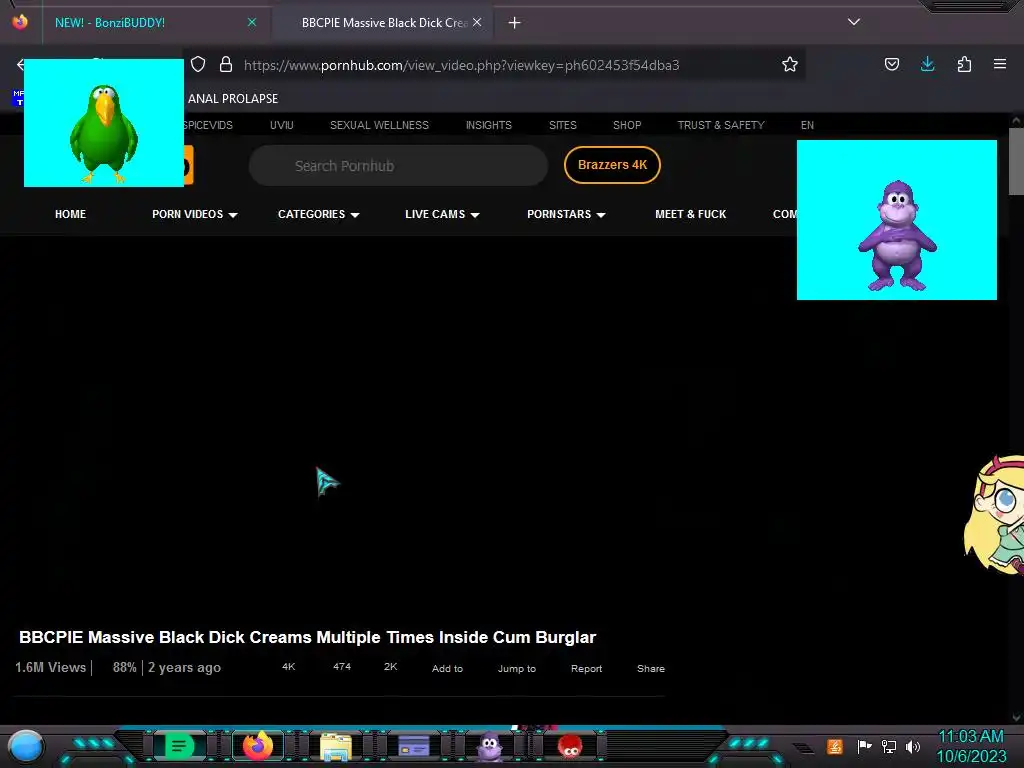
Task: Click the page vertical scrollbar thumb
Action: 1016,161
